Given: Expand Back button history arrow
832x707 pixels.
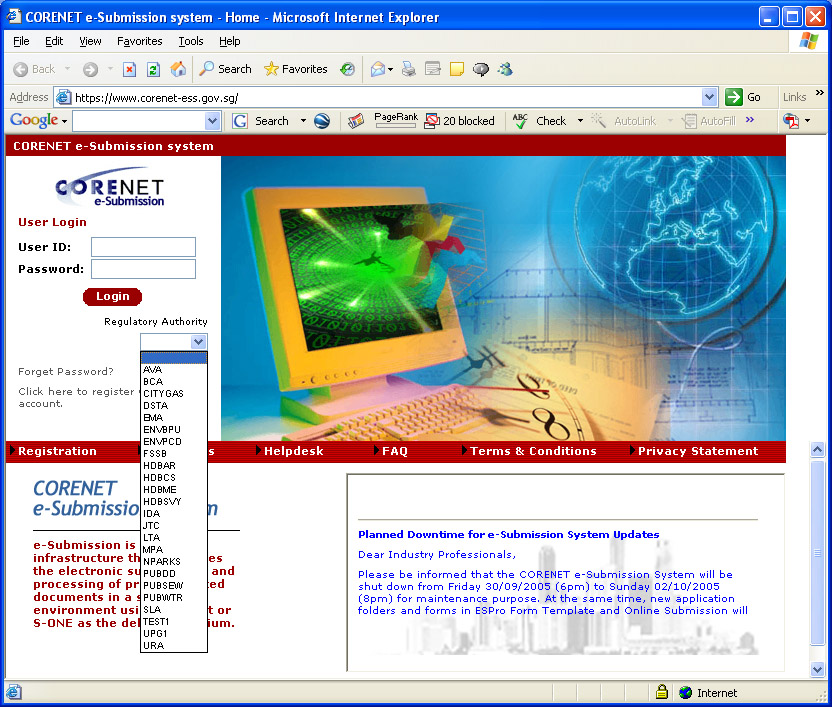Looking at the screenshot, I should point(67,69).
